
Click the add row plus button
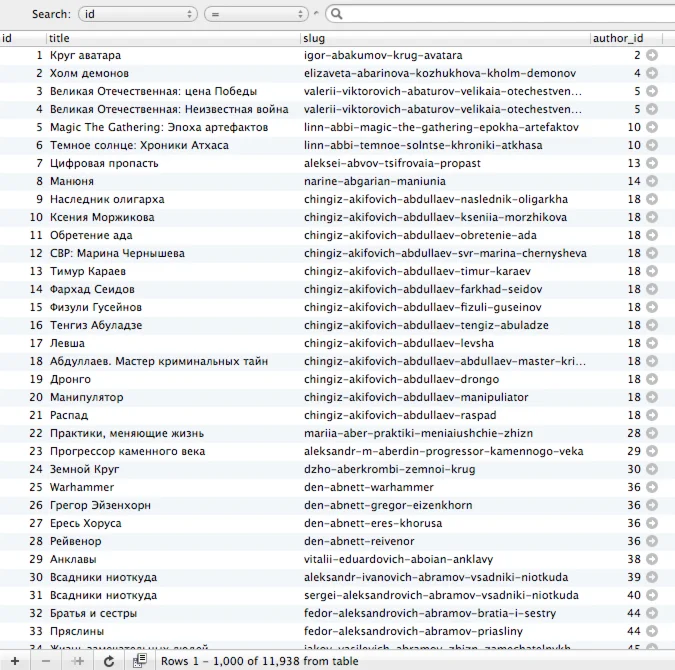pos(14,661)
